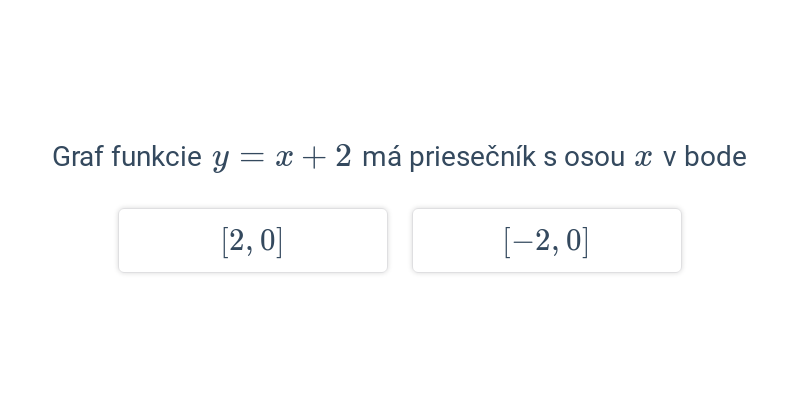The image size is (800, 400).
Task: Click the word 'má' in the question
Action: [382, 157]
